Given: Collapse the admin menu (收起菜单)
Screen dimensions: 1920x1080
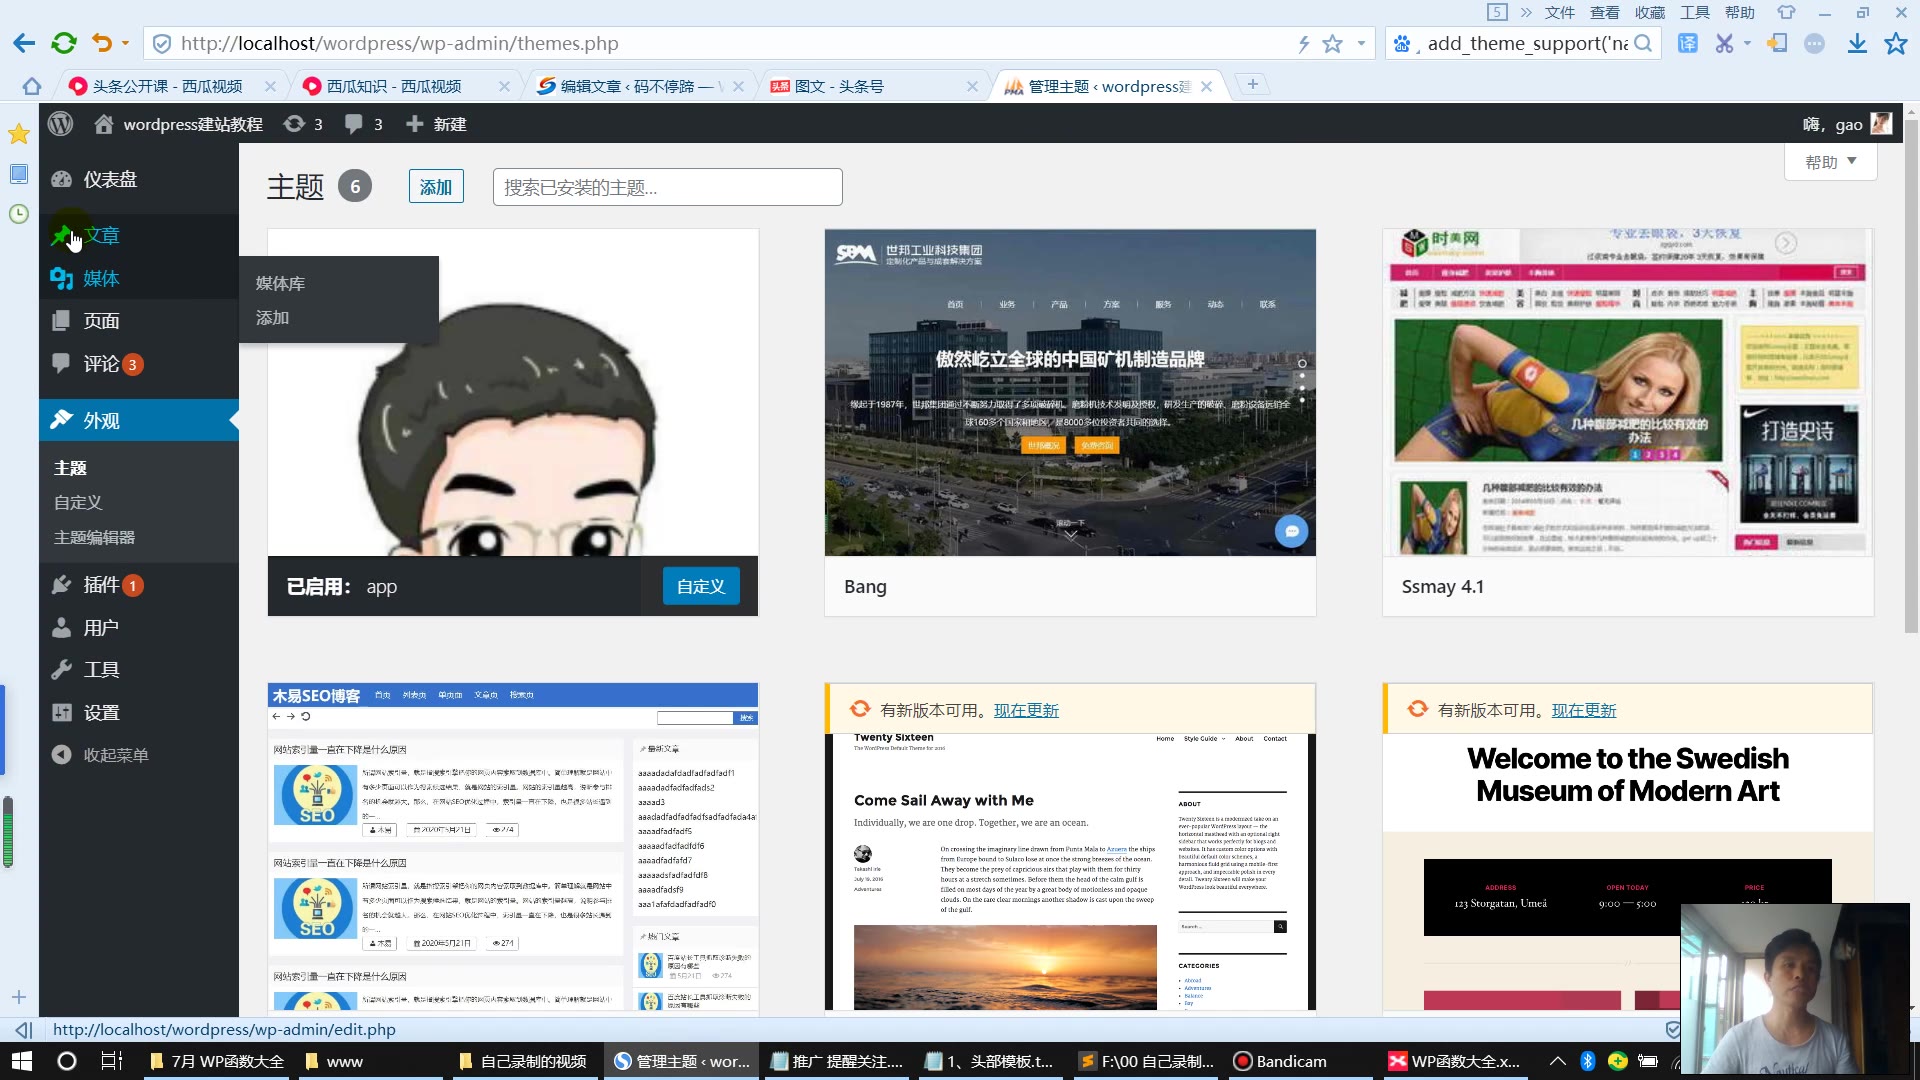Looking at the screenshot, I should [115, 755].
